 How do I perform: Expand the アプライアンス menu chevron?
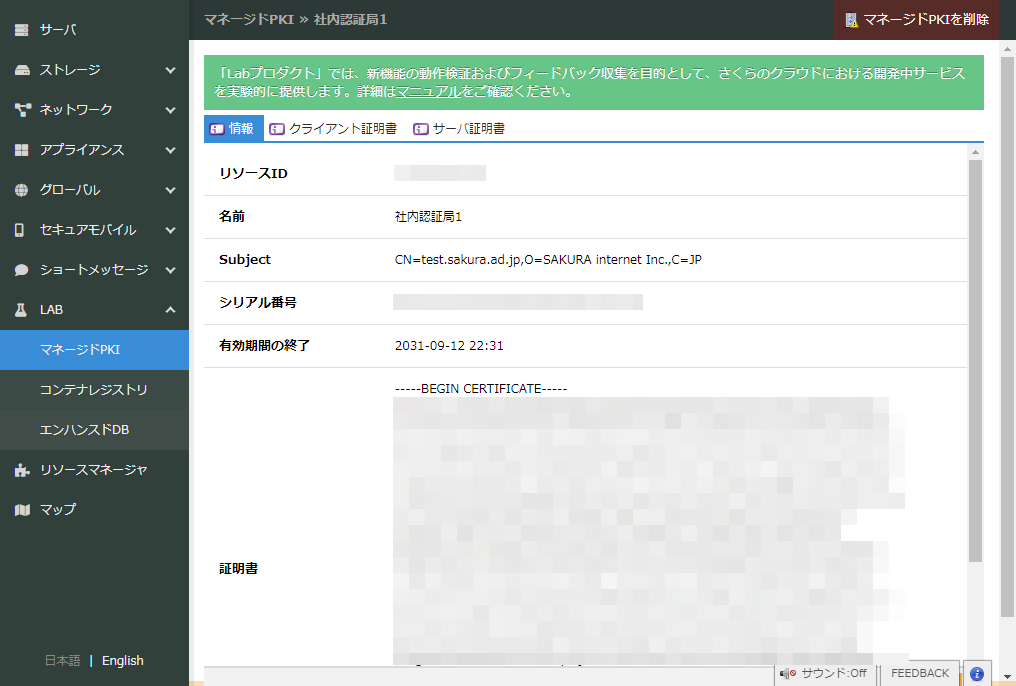(x=170, y=150)
